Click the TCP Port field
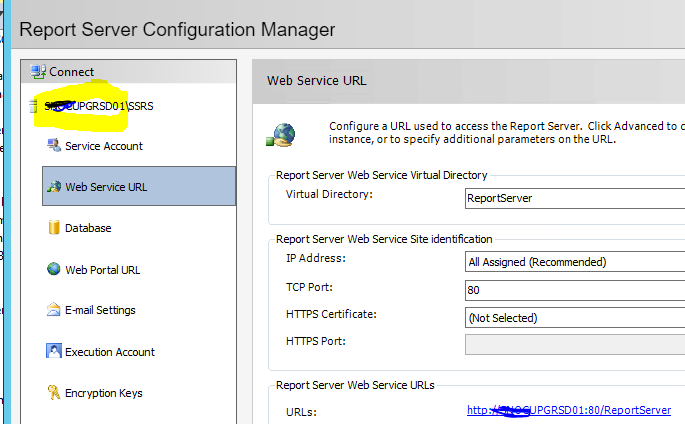This screenshot has height=424, width=685. [575, 290]
